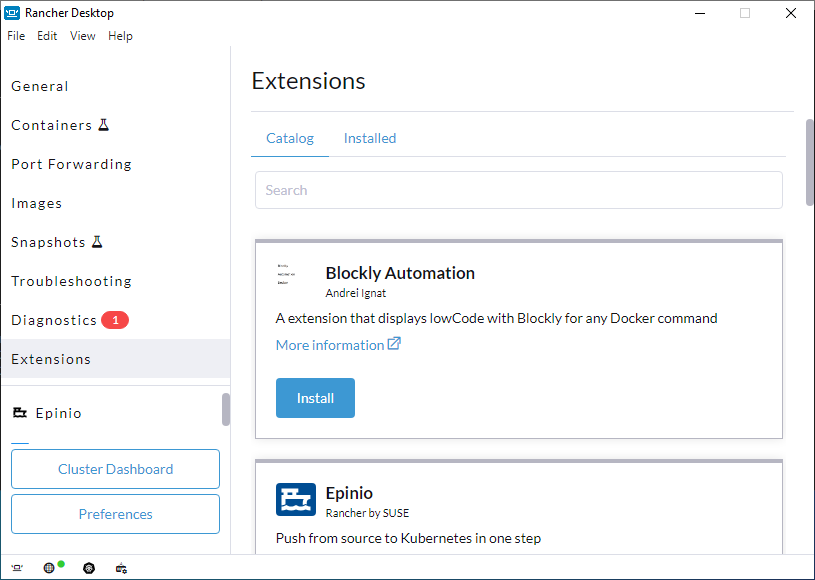Click the Blockly lowCode description text

[496, 318]
